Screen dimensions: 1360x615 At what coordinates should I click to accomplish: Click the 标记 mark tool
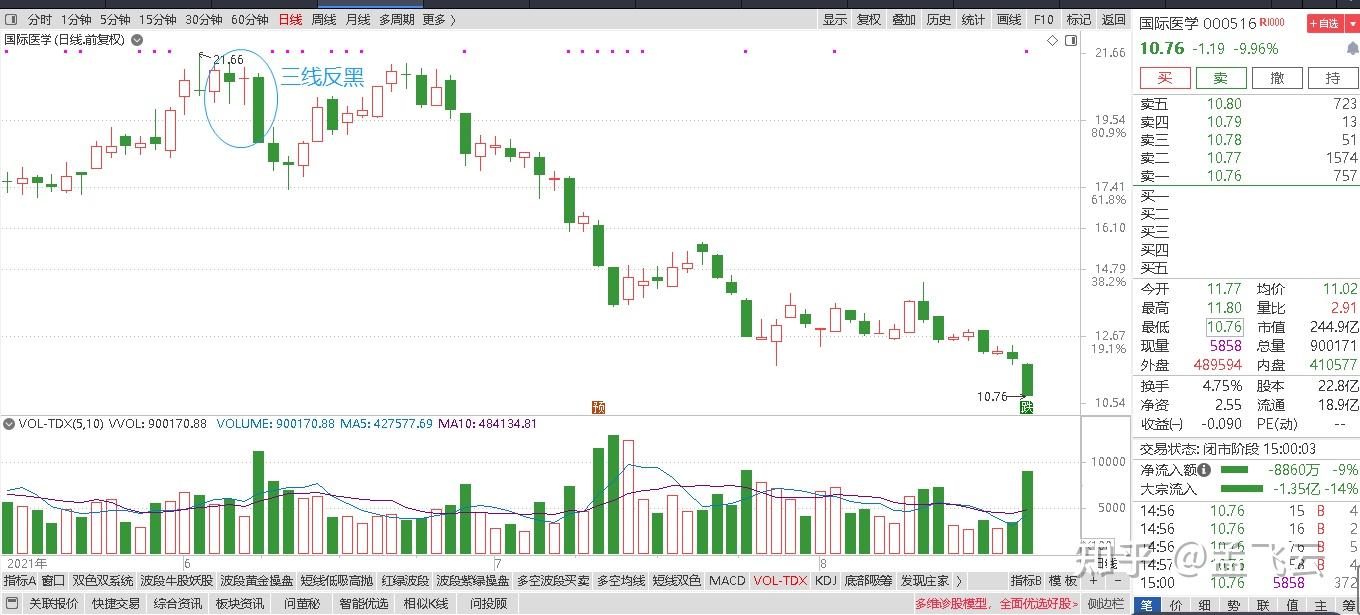[x=1078, y=19]
